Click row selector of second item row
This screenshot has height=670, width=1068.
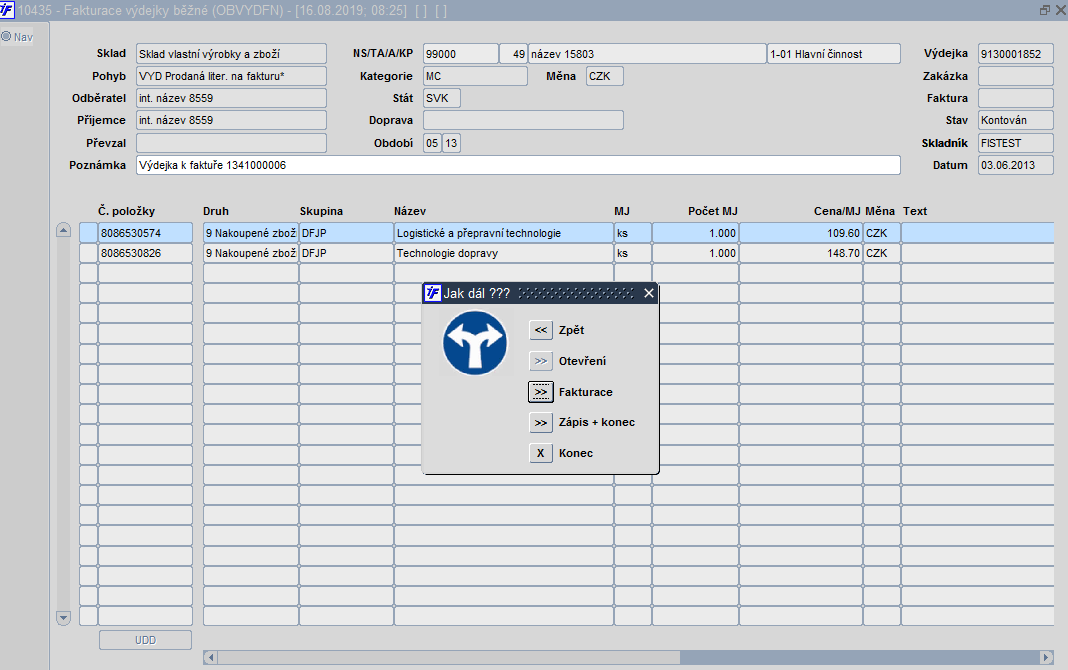pyautogui.click(x=88, y=253)
